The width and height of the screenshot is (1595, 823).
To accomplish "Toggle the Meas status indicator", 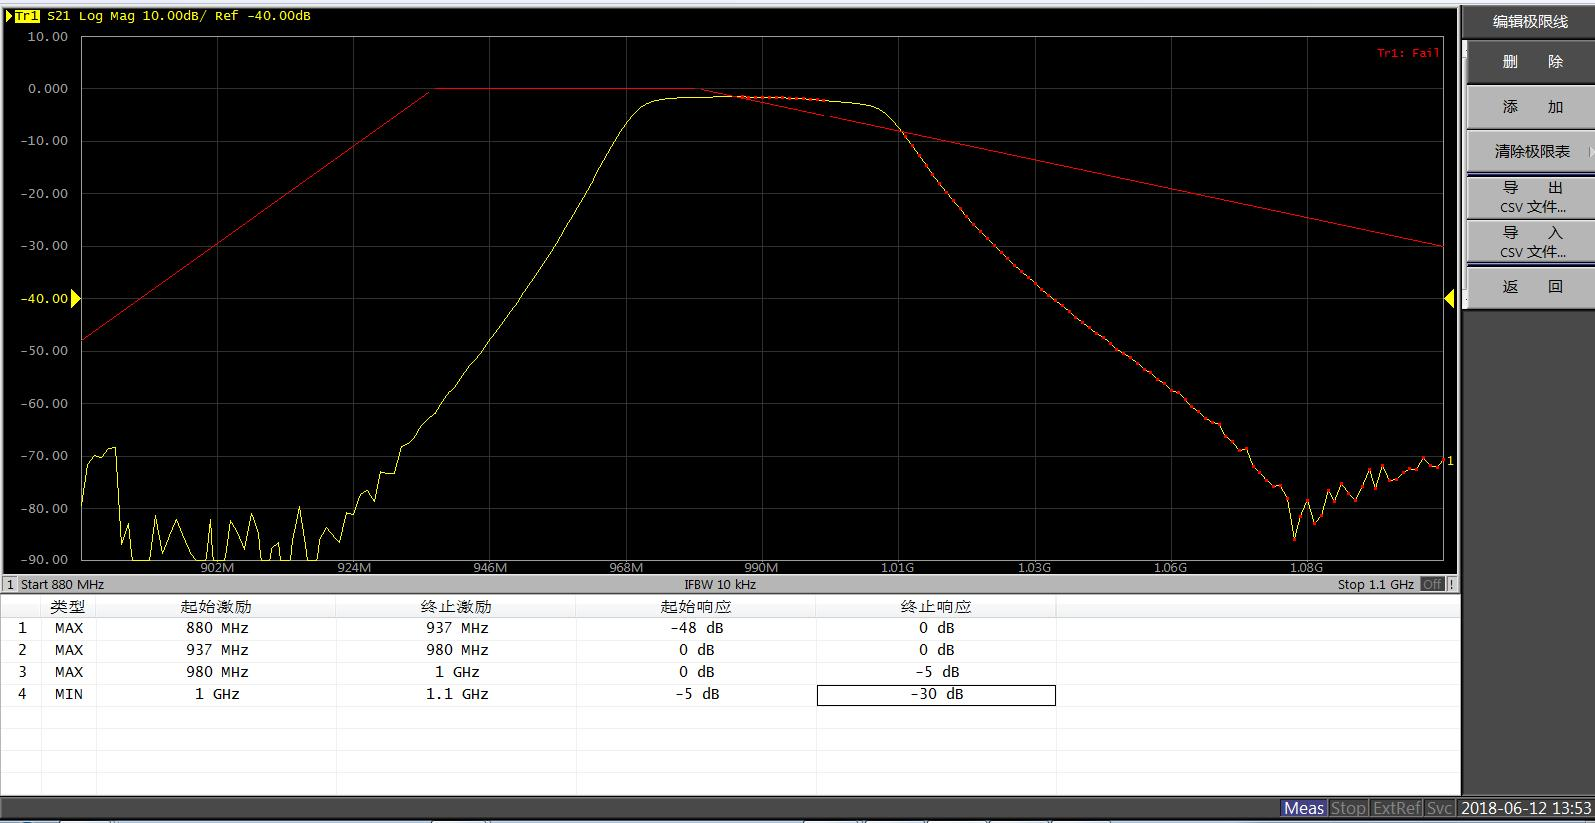I will (x=1303, y=808).
